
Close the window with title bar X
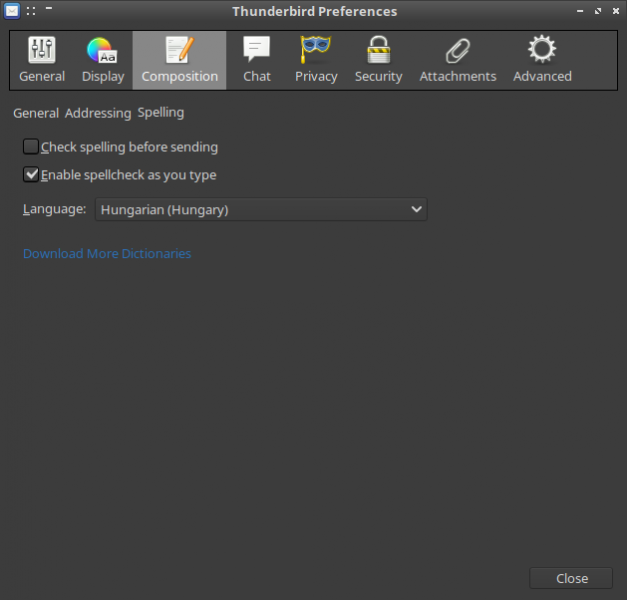click(x=616, y=11)
